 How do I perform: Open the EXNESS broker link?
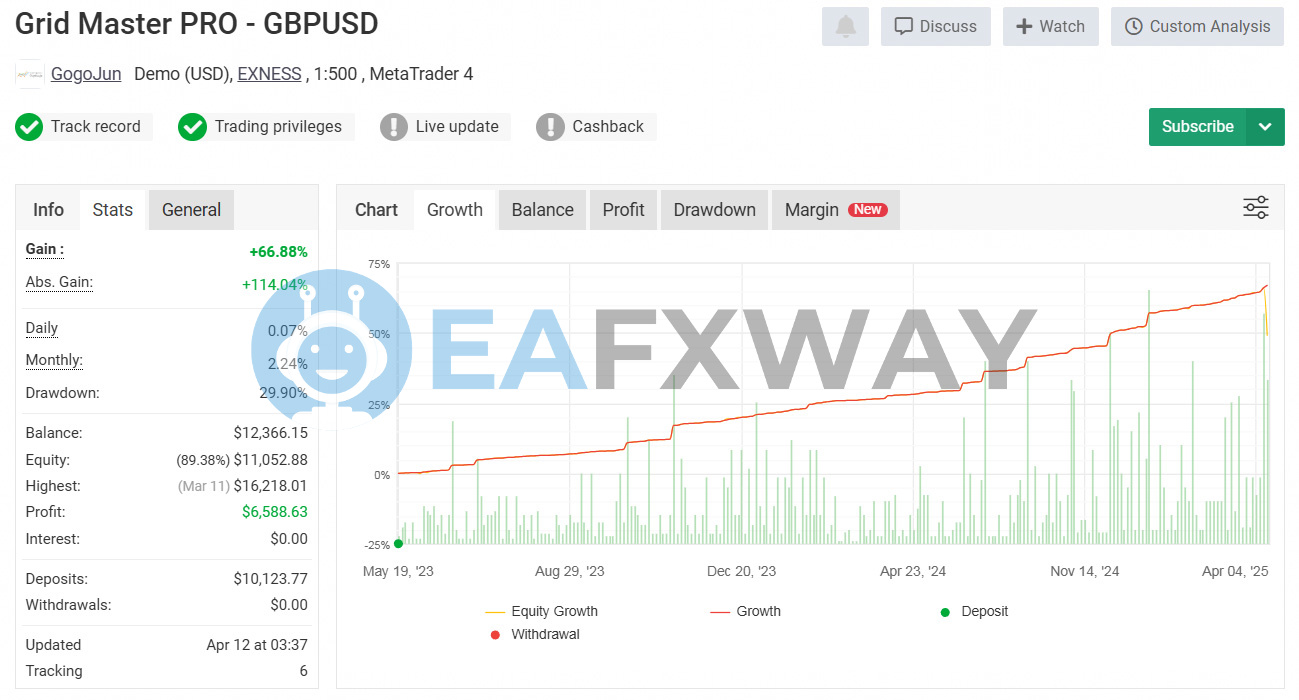pyautogui.click(x=269, y=74)
